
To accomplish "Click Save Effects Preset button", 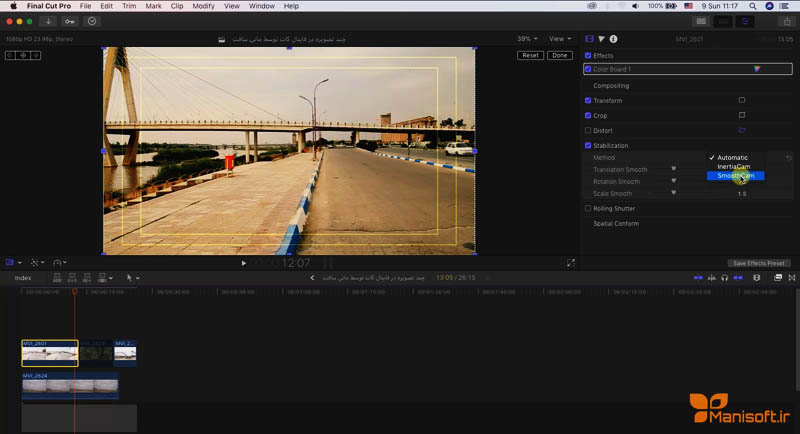I will 759,263.
